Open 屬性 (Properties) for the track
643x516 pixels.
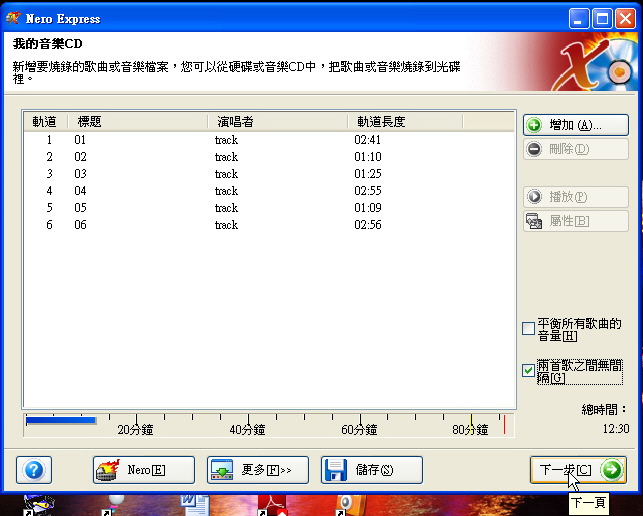point(575,221)
